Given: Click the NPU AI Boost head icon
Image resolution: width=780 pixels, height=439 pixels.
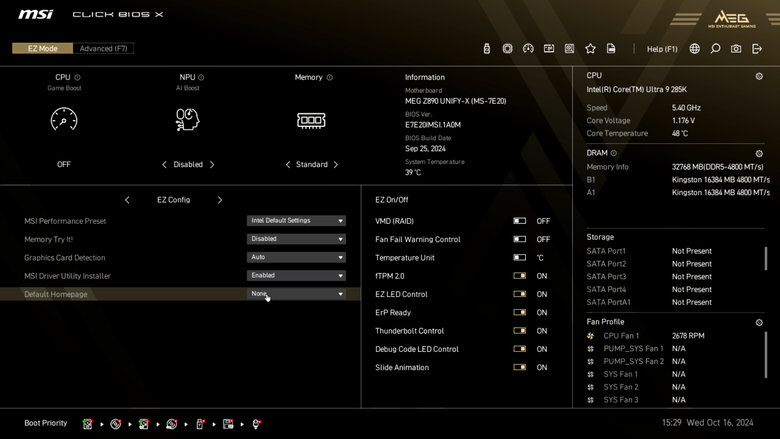Looking at the screenshot, I should 188,119.
